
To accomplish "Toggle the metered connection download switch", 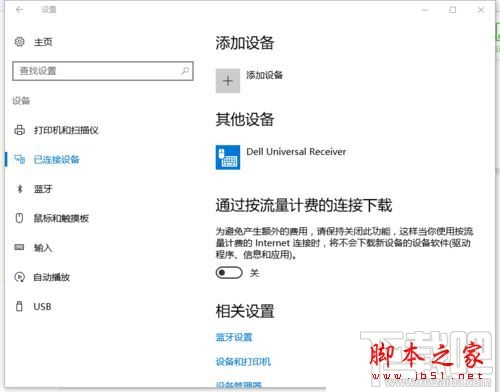I will [229, 273].
